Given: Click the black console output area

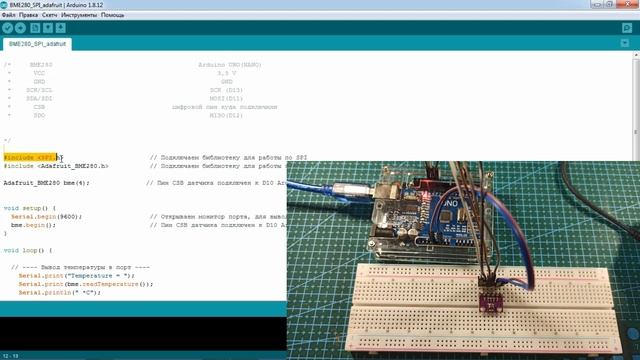Looking at the screenshot, I should [143, 333].
